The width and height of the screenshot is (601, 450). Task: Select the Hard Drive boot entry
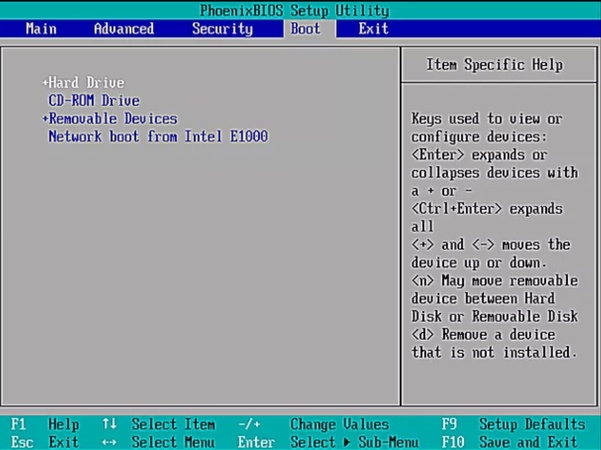86,82
